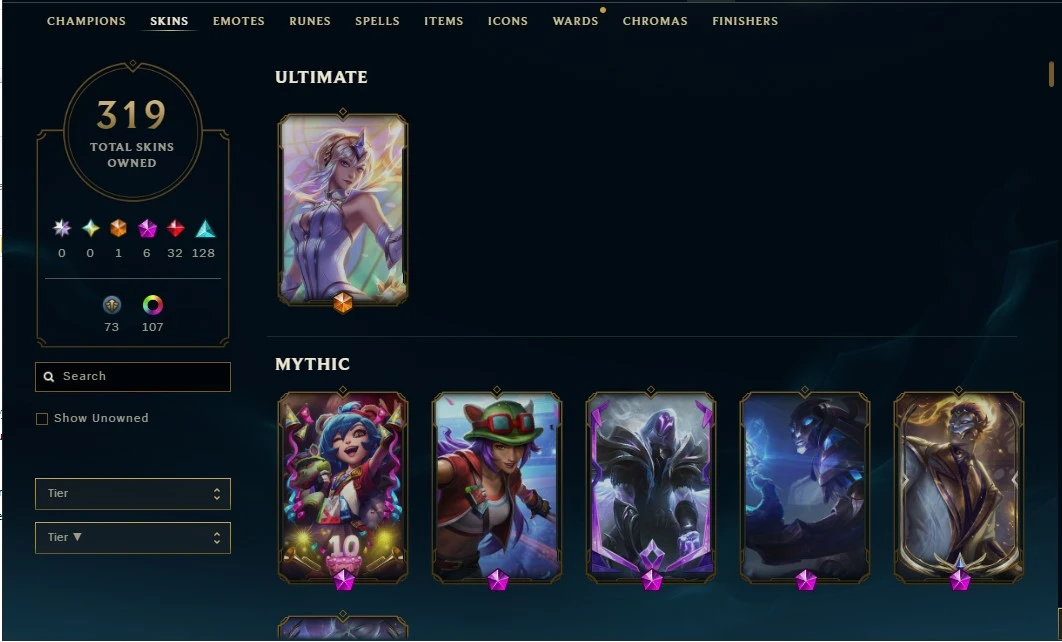Click the rainbow chromas ring icon
The image size is (1062, 642).
(x=152, y=305)
